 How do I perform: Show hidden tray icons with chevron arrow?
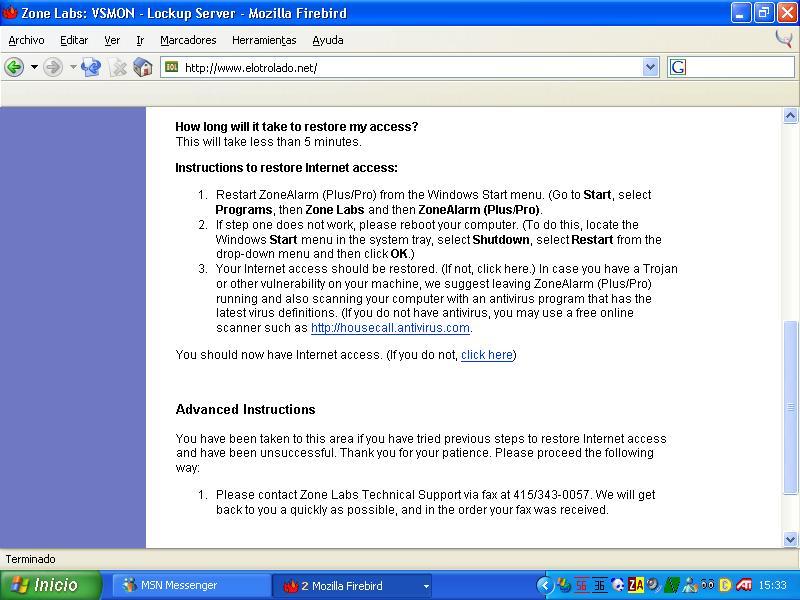(x=544, y=585)
